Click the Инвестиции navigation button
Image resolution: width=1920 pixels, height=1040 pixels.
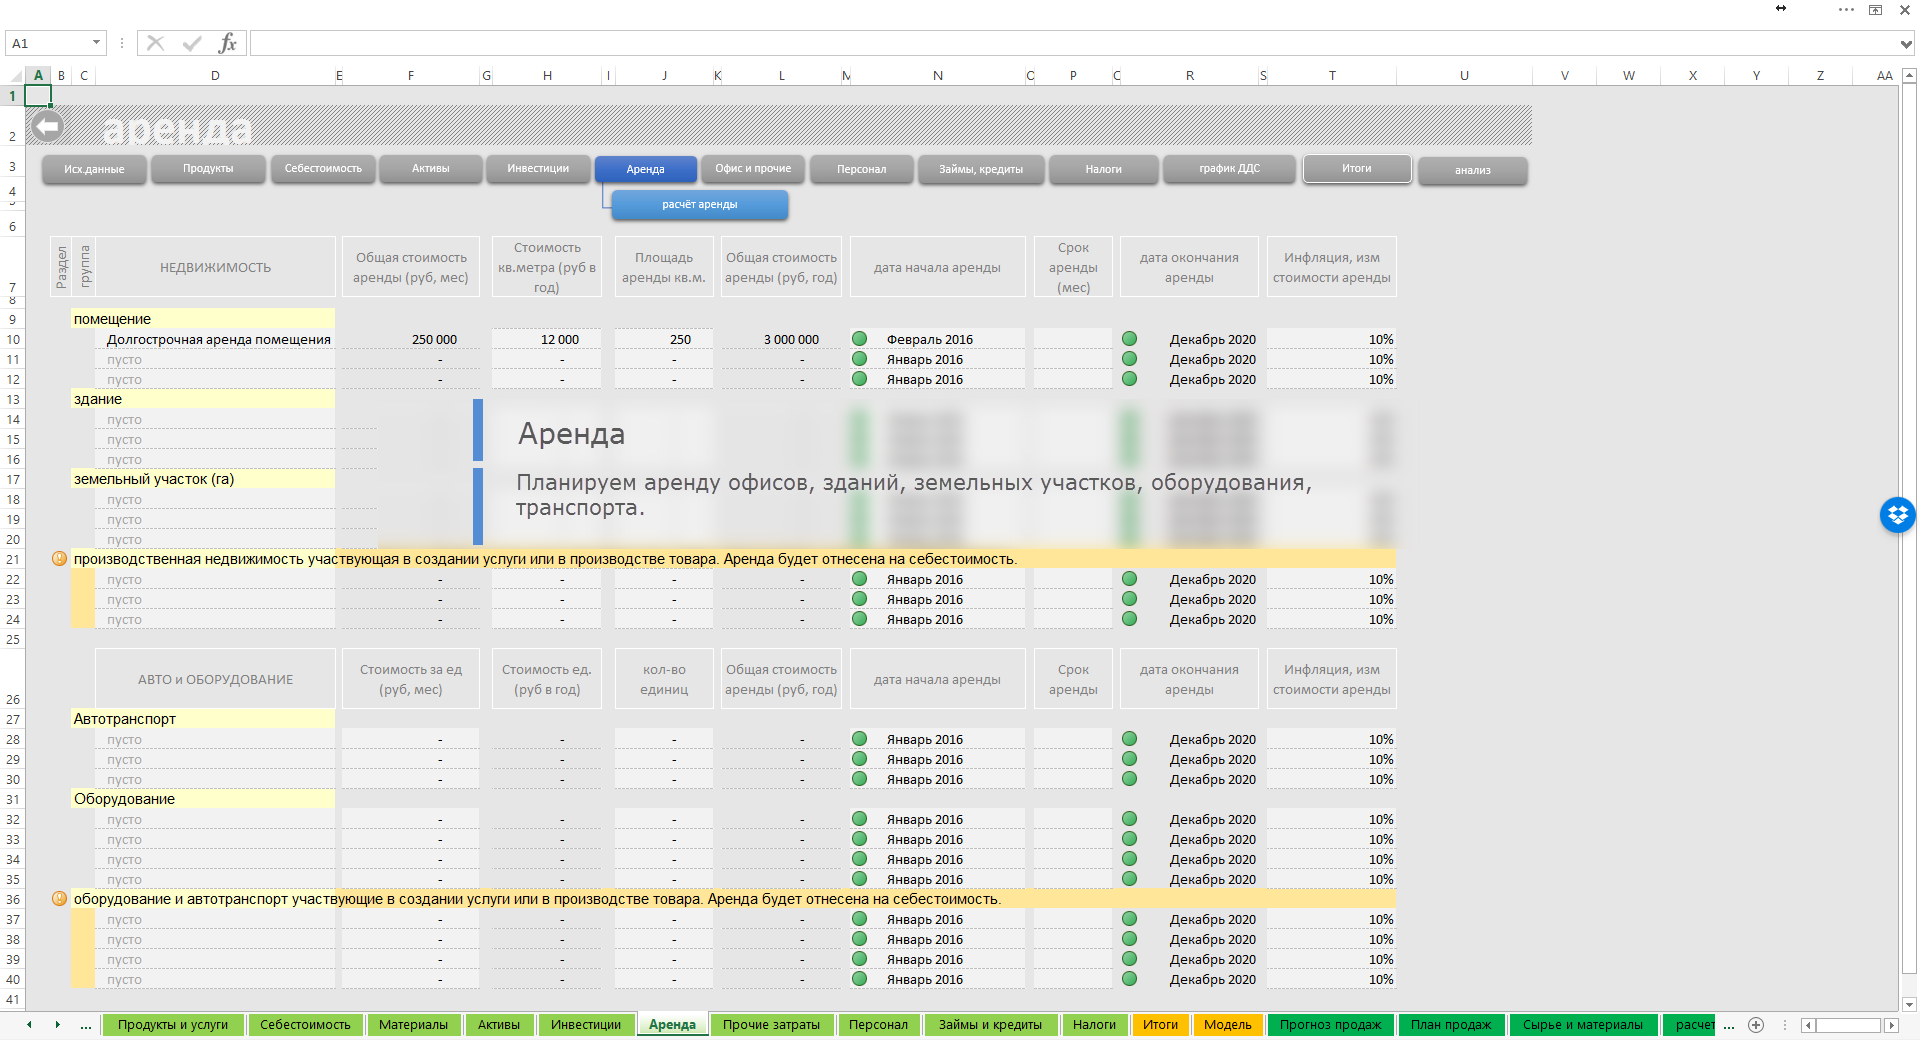(x=538, y=168)
